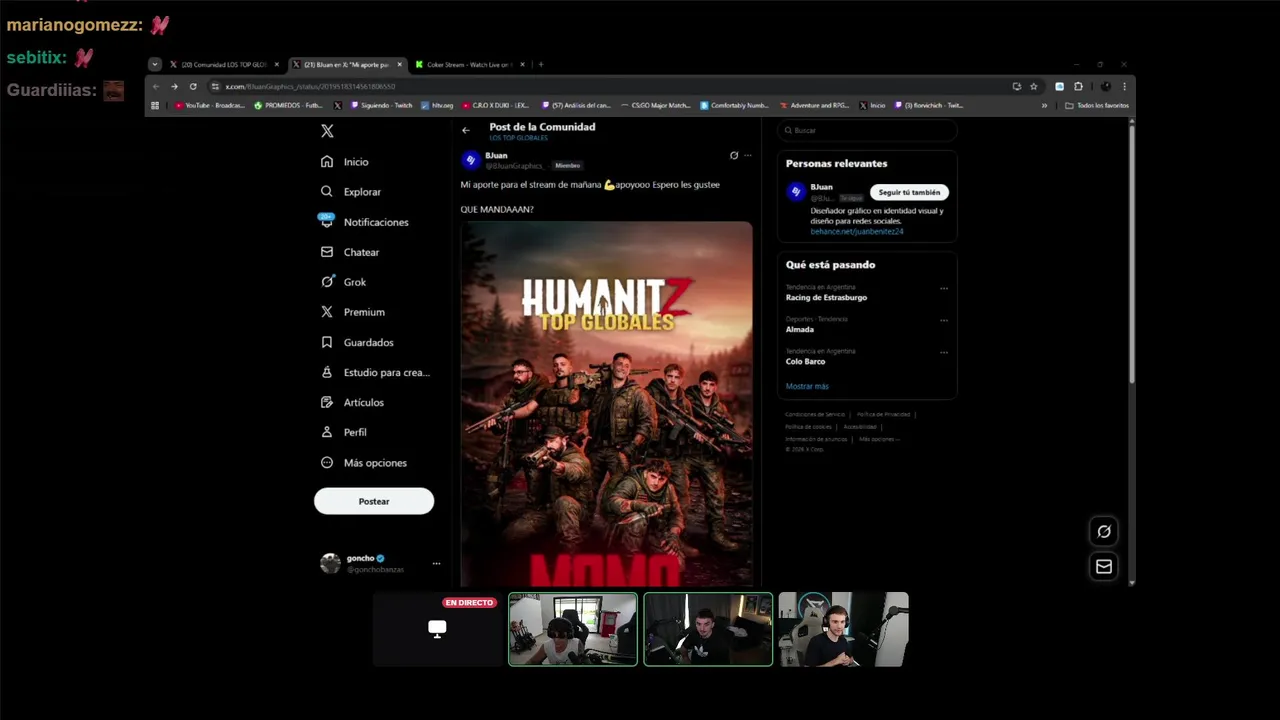Open BJuan avatar in Personas relevantes
1280x720 pixels.
(x=796, y=191)
